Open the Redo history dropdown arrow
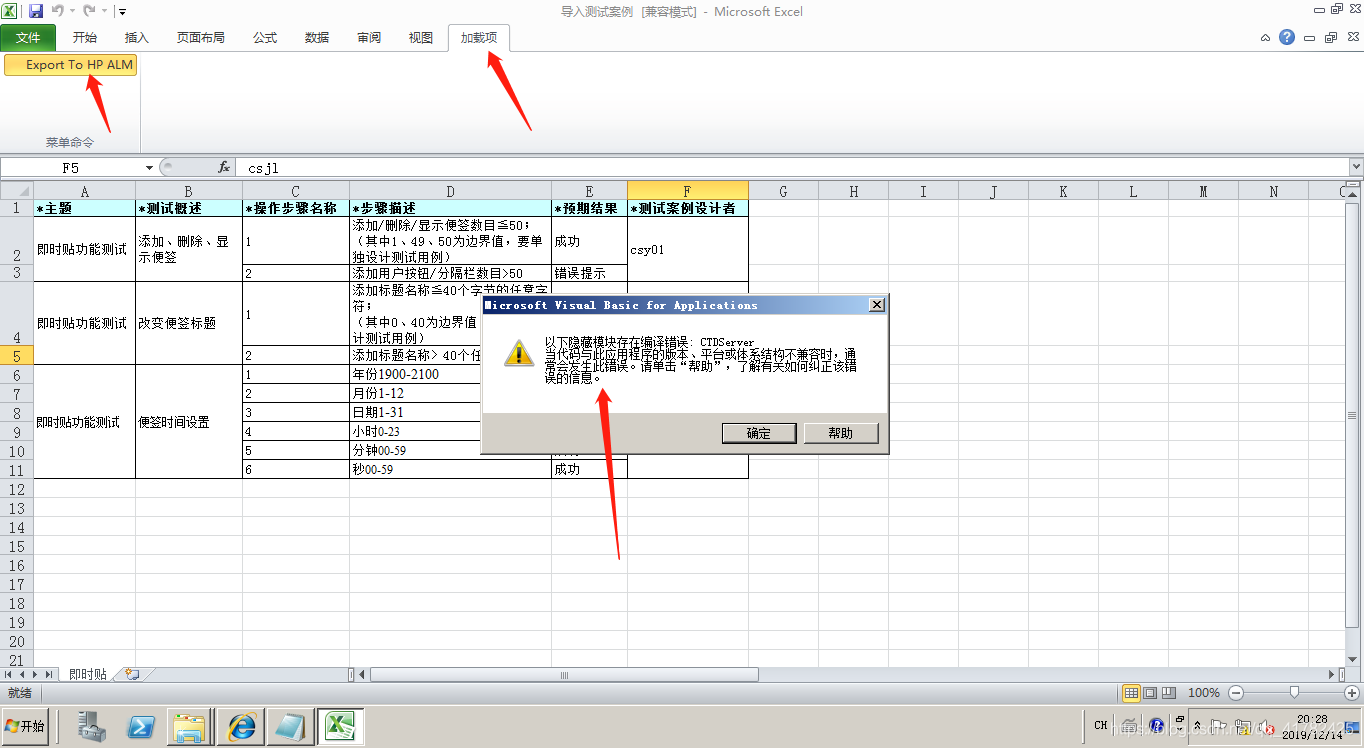The image size is (1364, 748). point(103,12)
